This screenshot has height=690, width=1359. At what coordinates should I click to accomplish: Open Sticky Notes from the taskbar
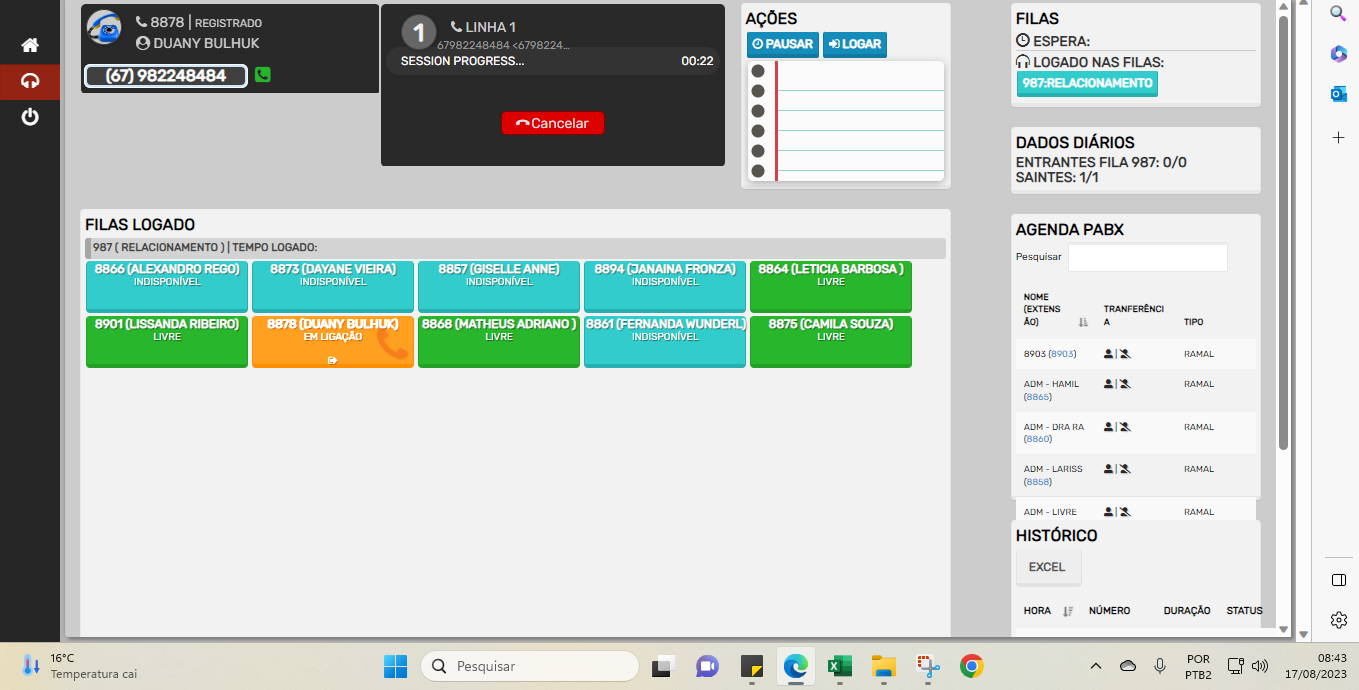[751, 666]
